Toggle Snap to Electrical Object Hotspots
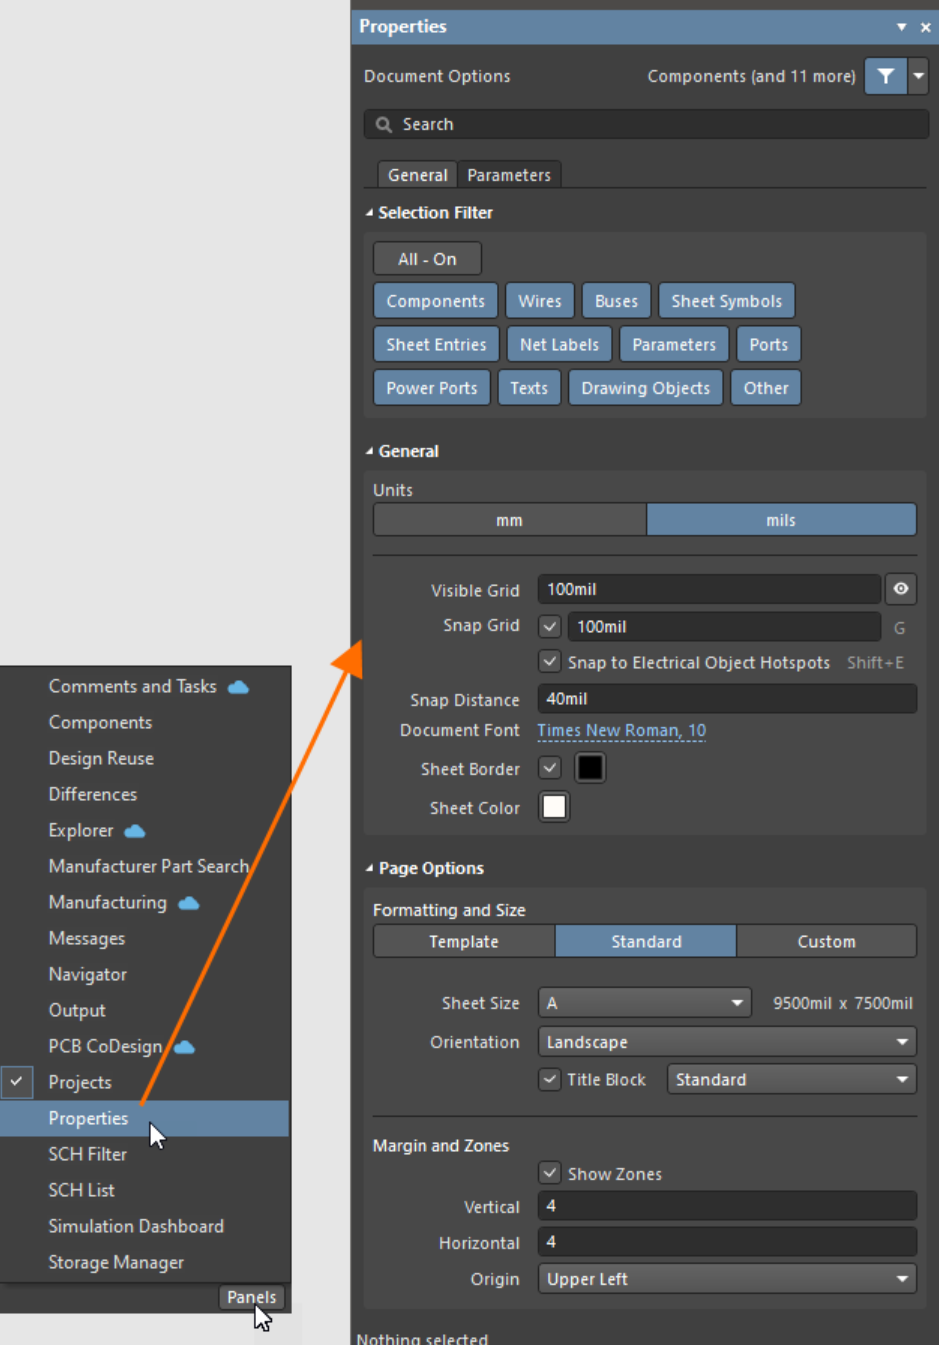This screenshot has width=939, height=1345. pos(550,662)
